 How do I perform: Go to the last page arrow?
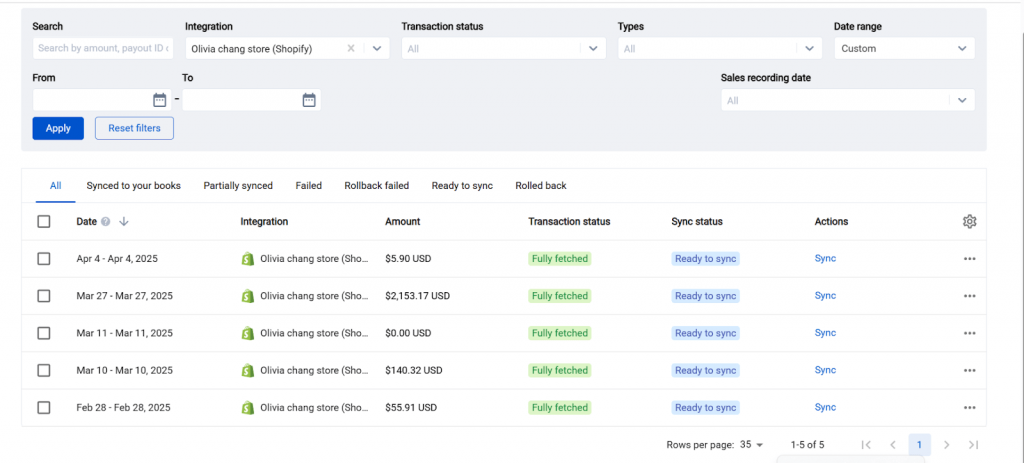click(x=973, y=445)
